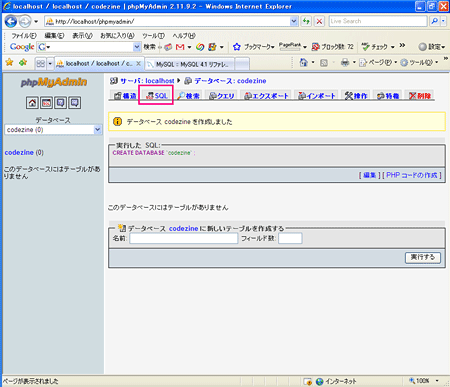This screenshot has height=387, width=450.
Task: Click the Live Search magnifier button
Action: (435, 21)
